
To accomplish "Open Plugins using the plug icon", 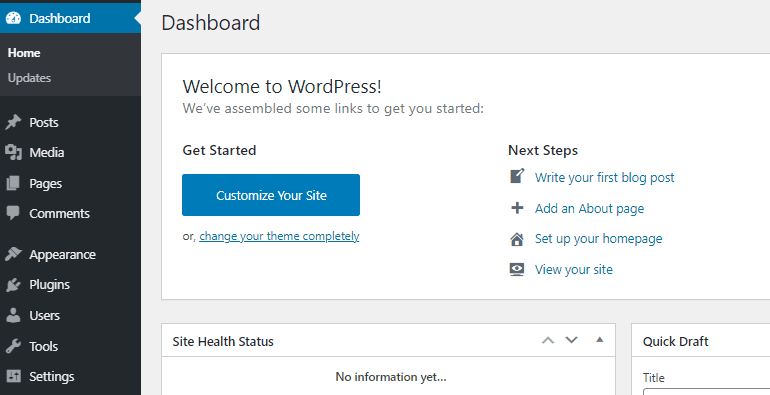I will [x=13, y=284].
